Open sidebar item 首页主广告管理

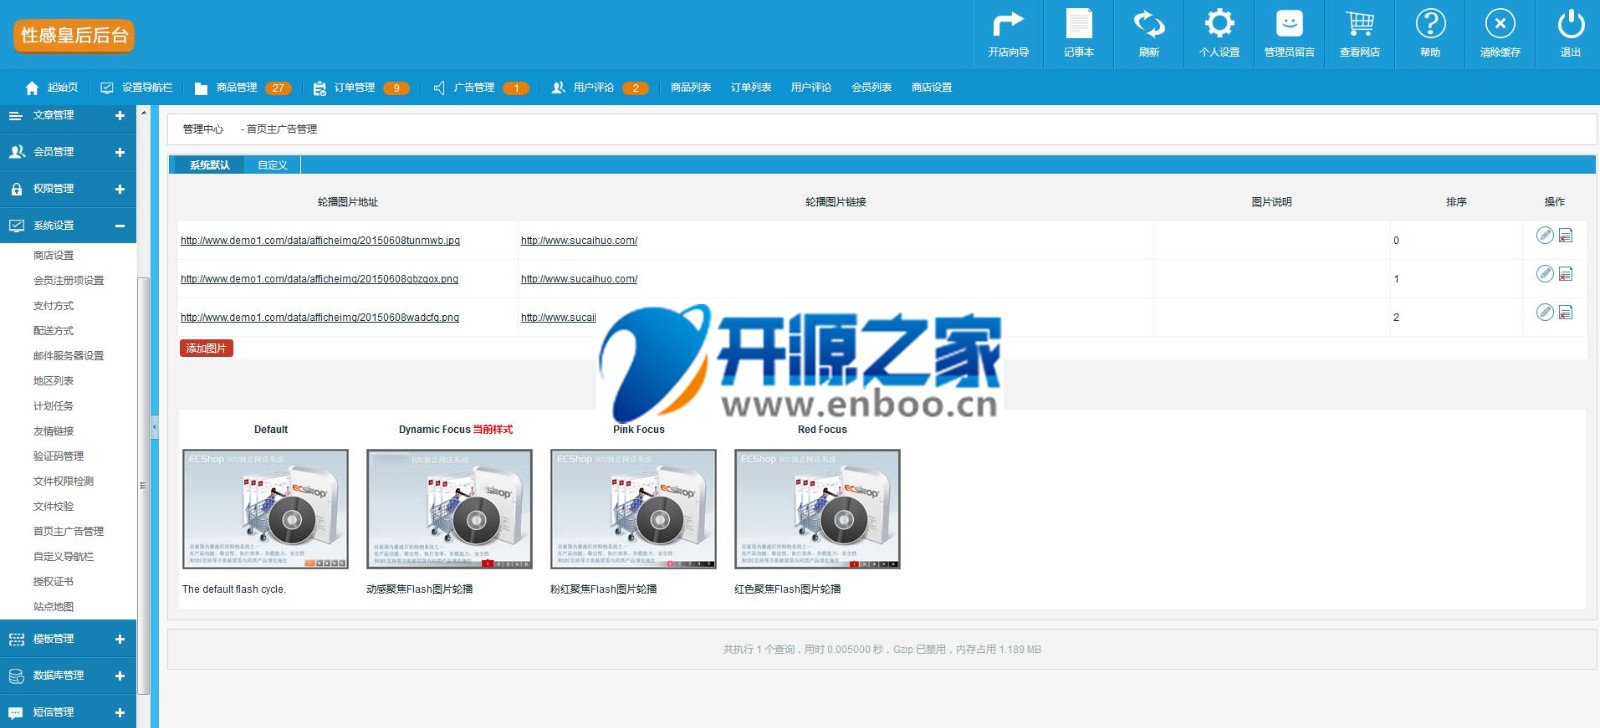click(68, 532)
